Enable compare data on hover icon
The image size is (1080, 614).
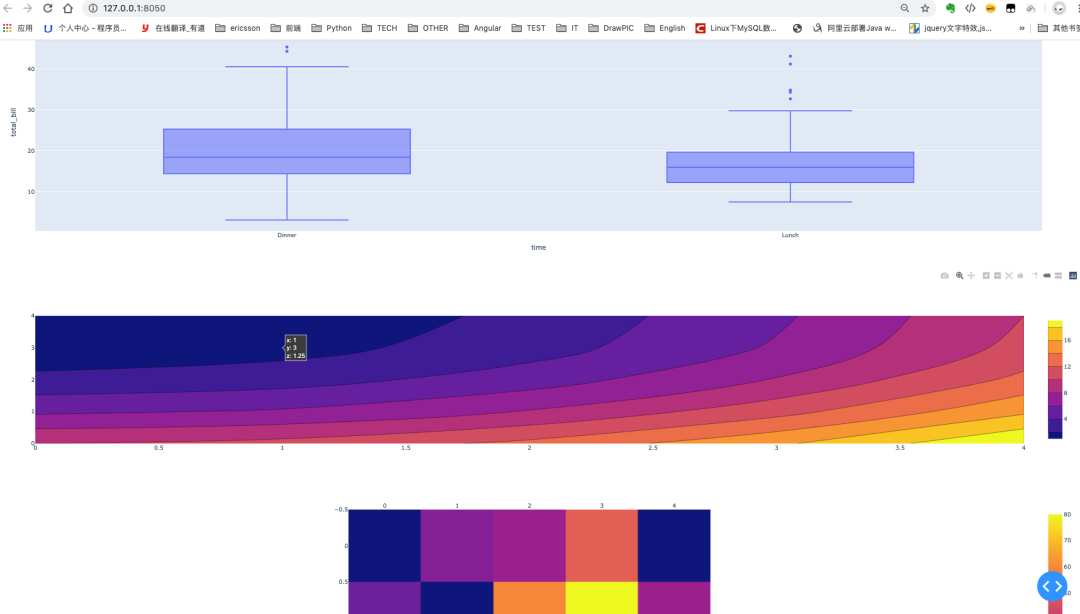point(1059,276)
